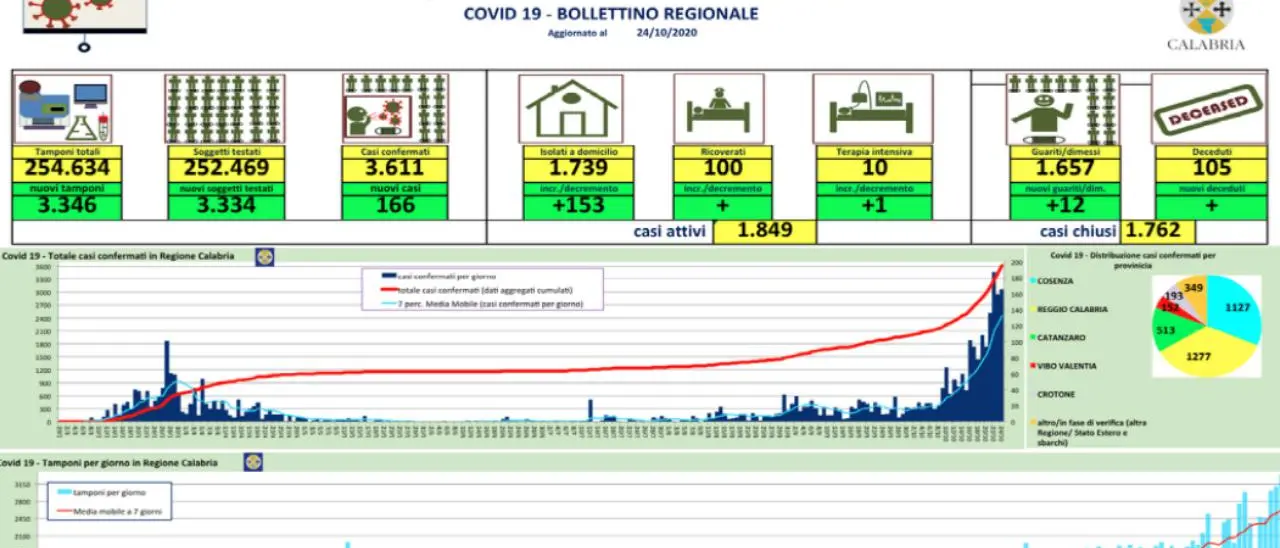The image size is (1280, 548).
Task: Select the cyan Cosenza pie slice 1127
Action: click(1236, 309)
